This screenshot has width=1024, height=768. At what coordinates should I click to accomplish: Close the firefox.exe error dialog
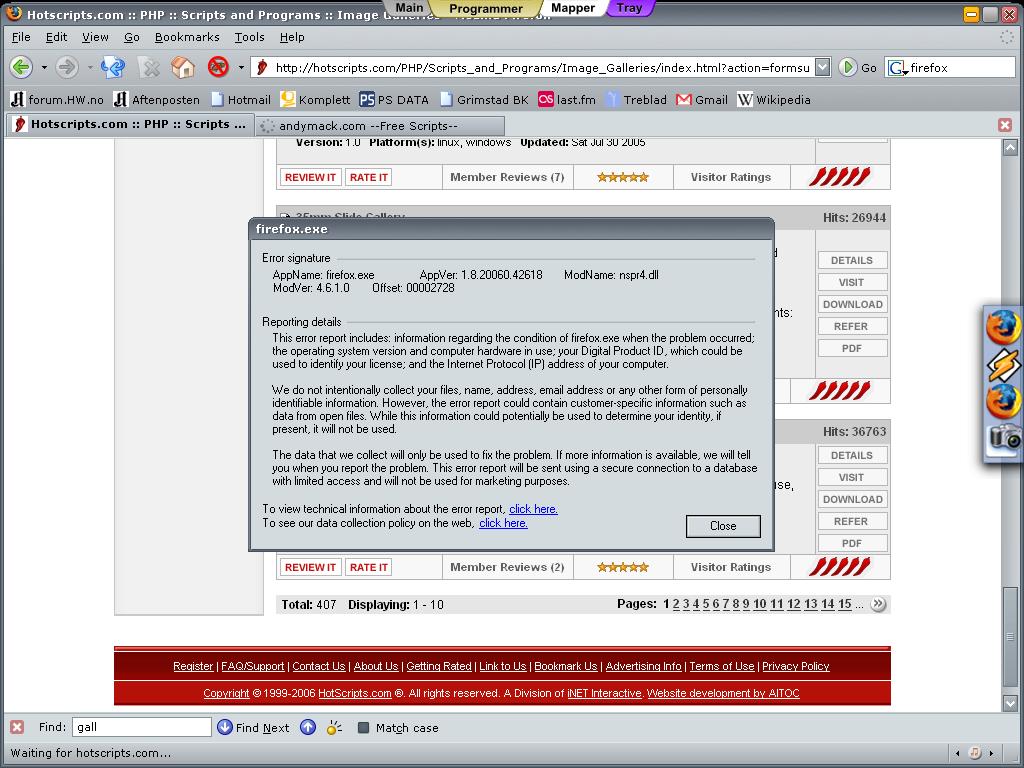(x=723, y=526)
